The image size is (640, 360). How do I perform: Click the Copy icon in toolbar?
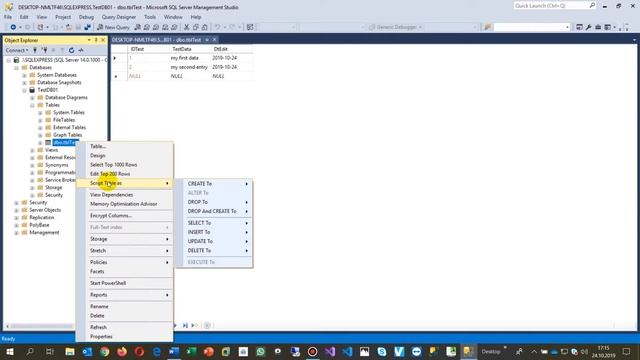click(x=196, y=27)
